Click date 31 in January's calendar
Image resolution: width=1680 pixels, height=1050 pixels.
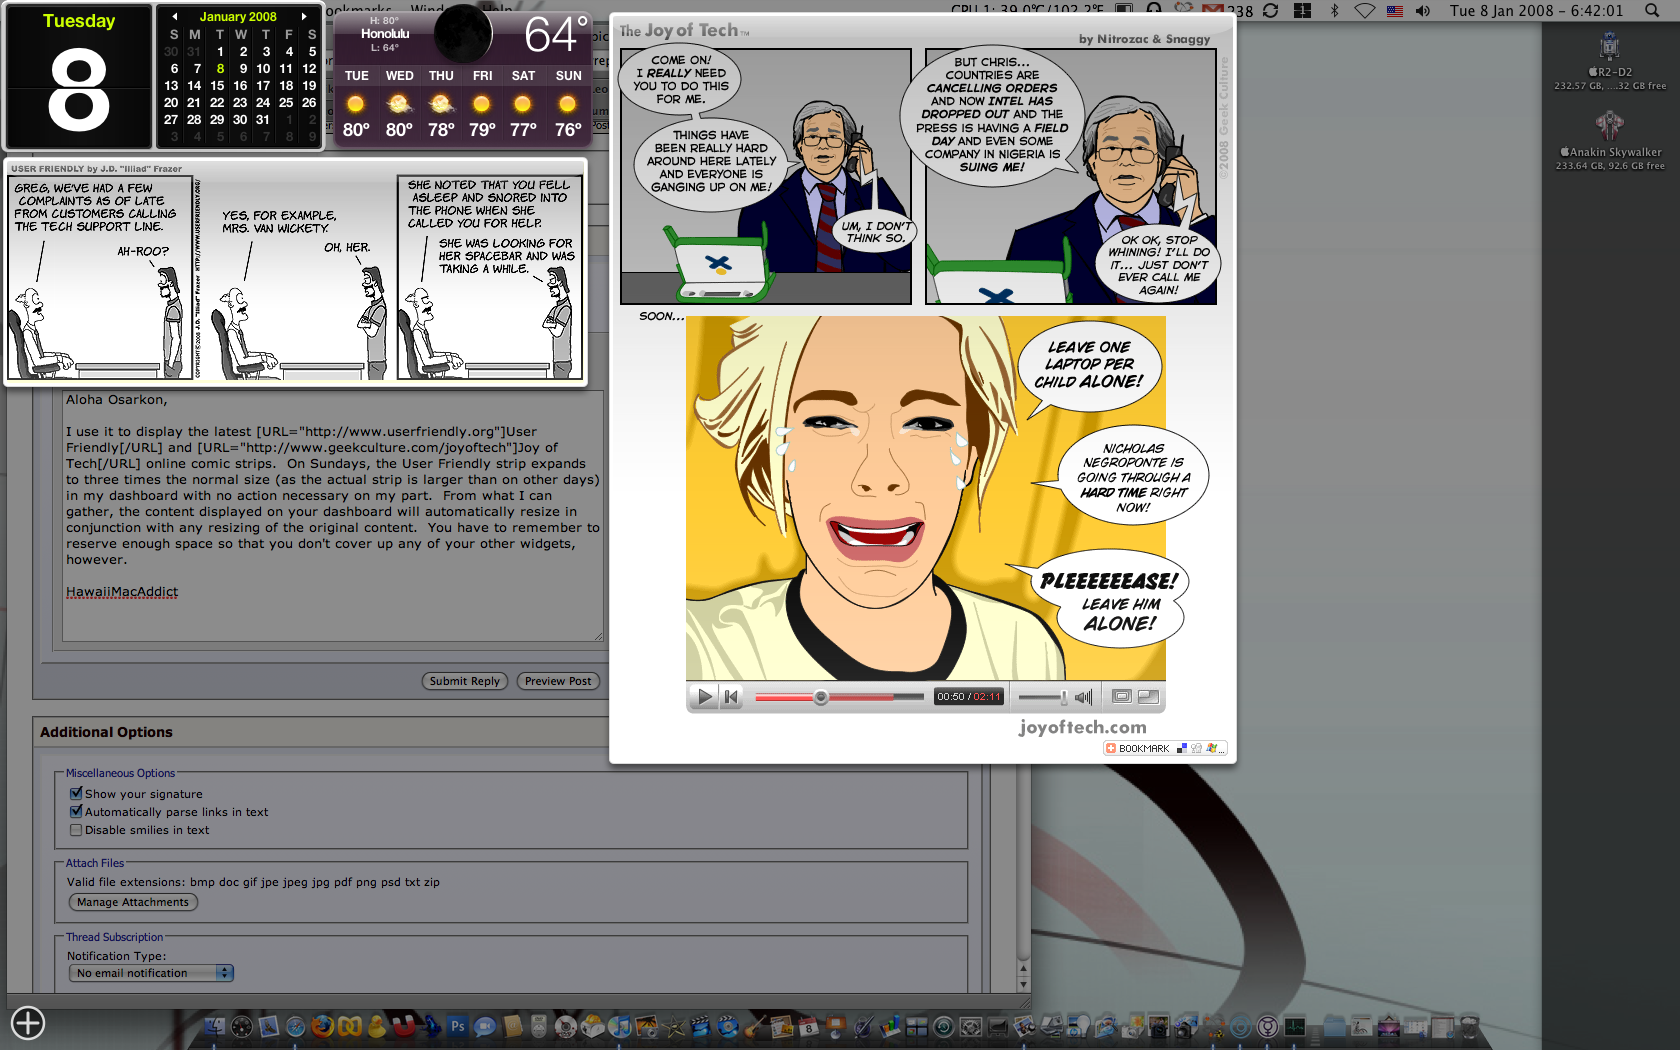coord(263,120)
